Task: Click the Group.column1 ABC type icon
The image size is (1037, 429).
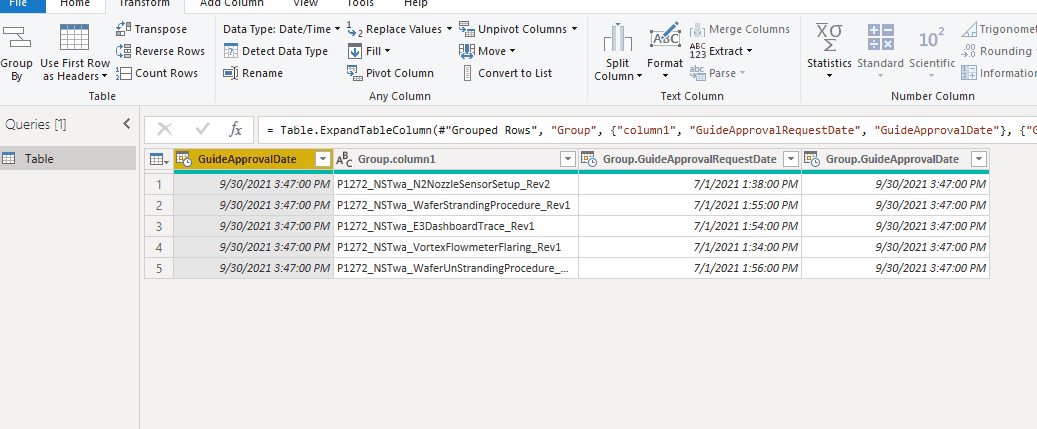Action: click(345, 159)
